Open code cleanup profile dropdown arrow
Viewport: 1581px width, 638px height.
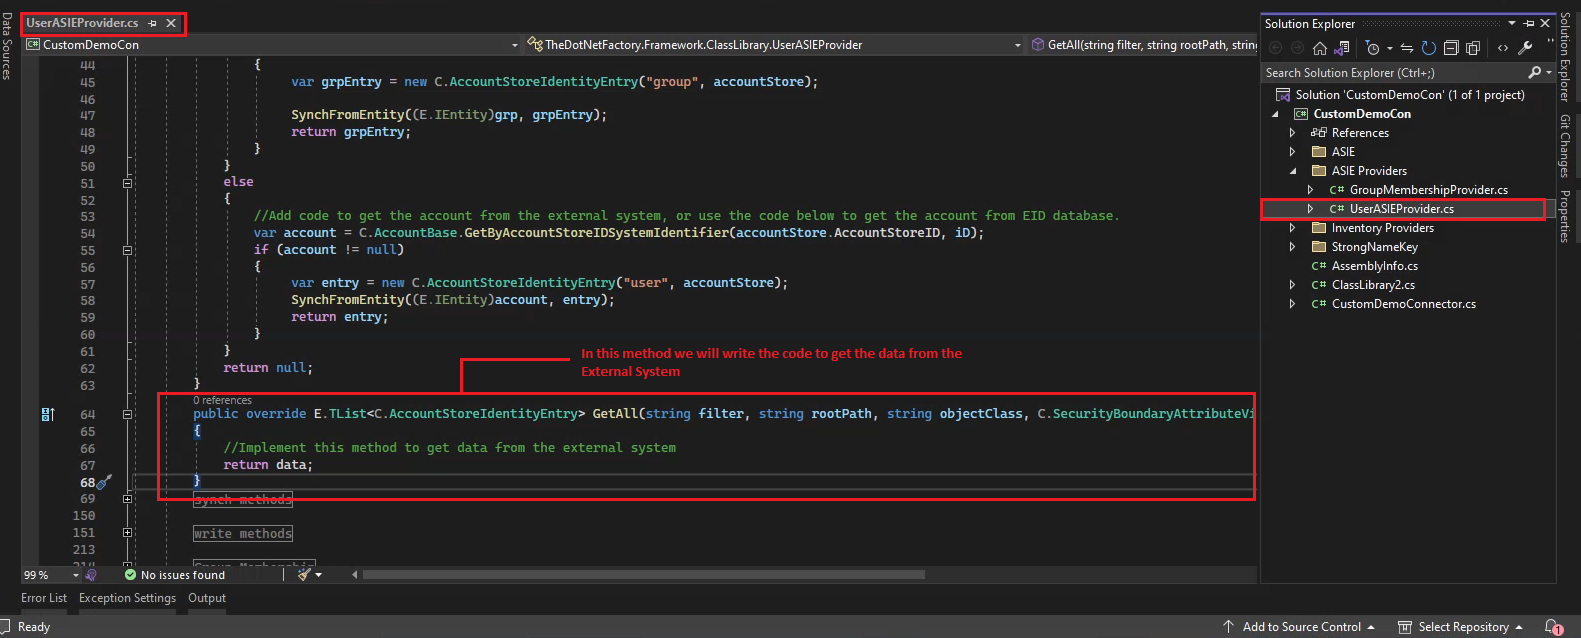[x=319, y=575]
